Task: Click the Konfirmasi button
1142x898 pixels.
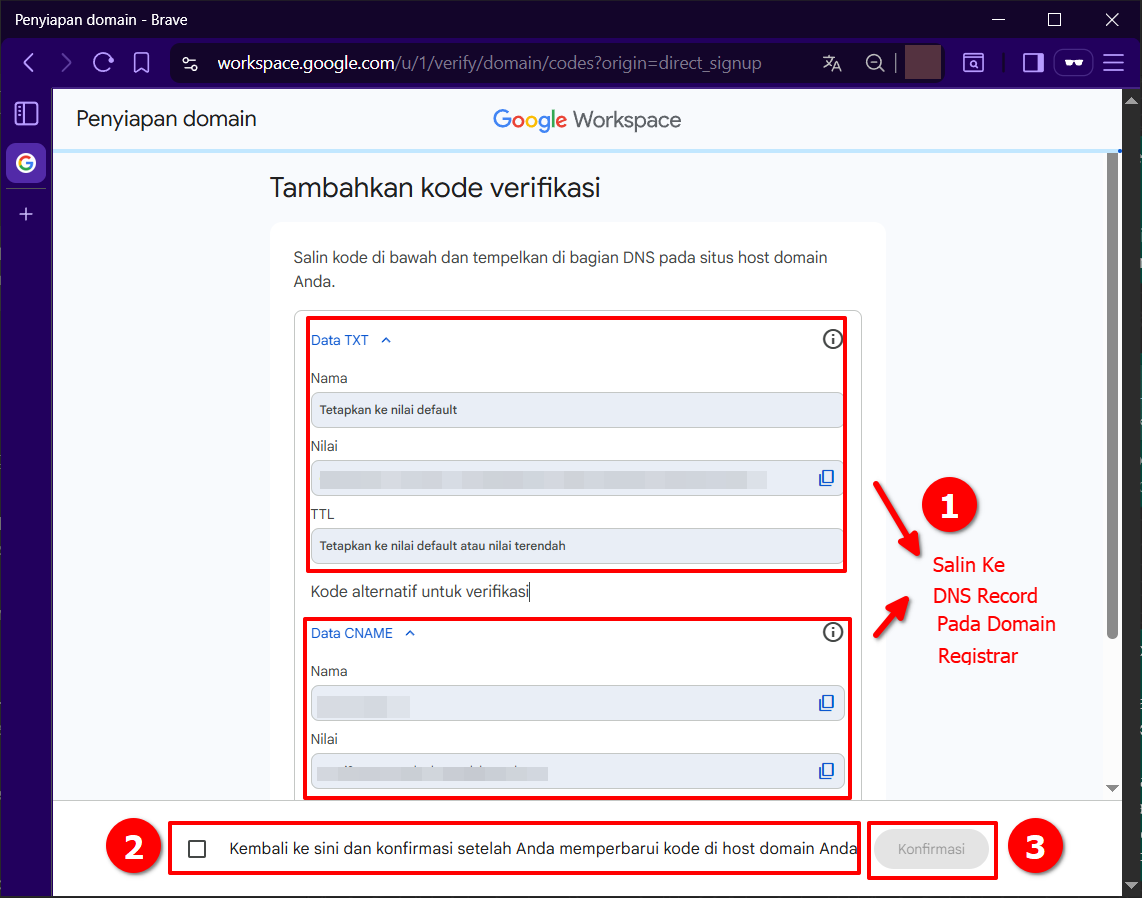Action: coord(931,849)
